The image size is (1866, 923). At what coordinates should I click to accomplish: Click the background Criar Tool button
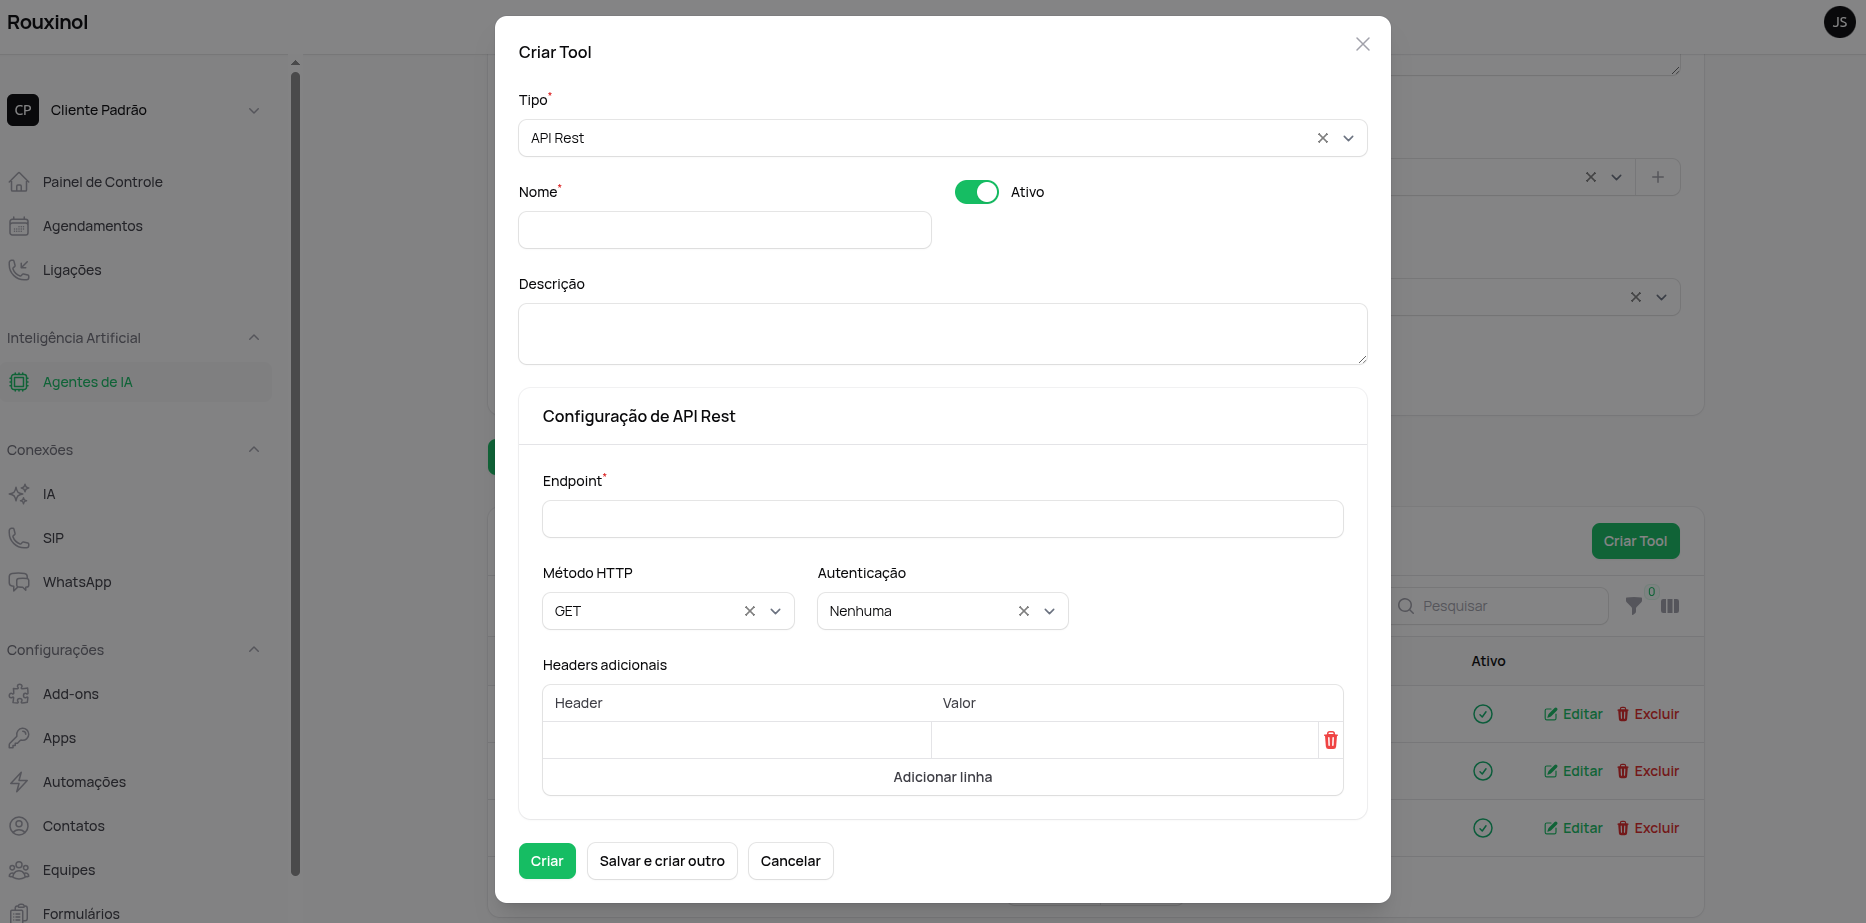point(1636,541)
